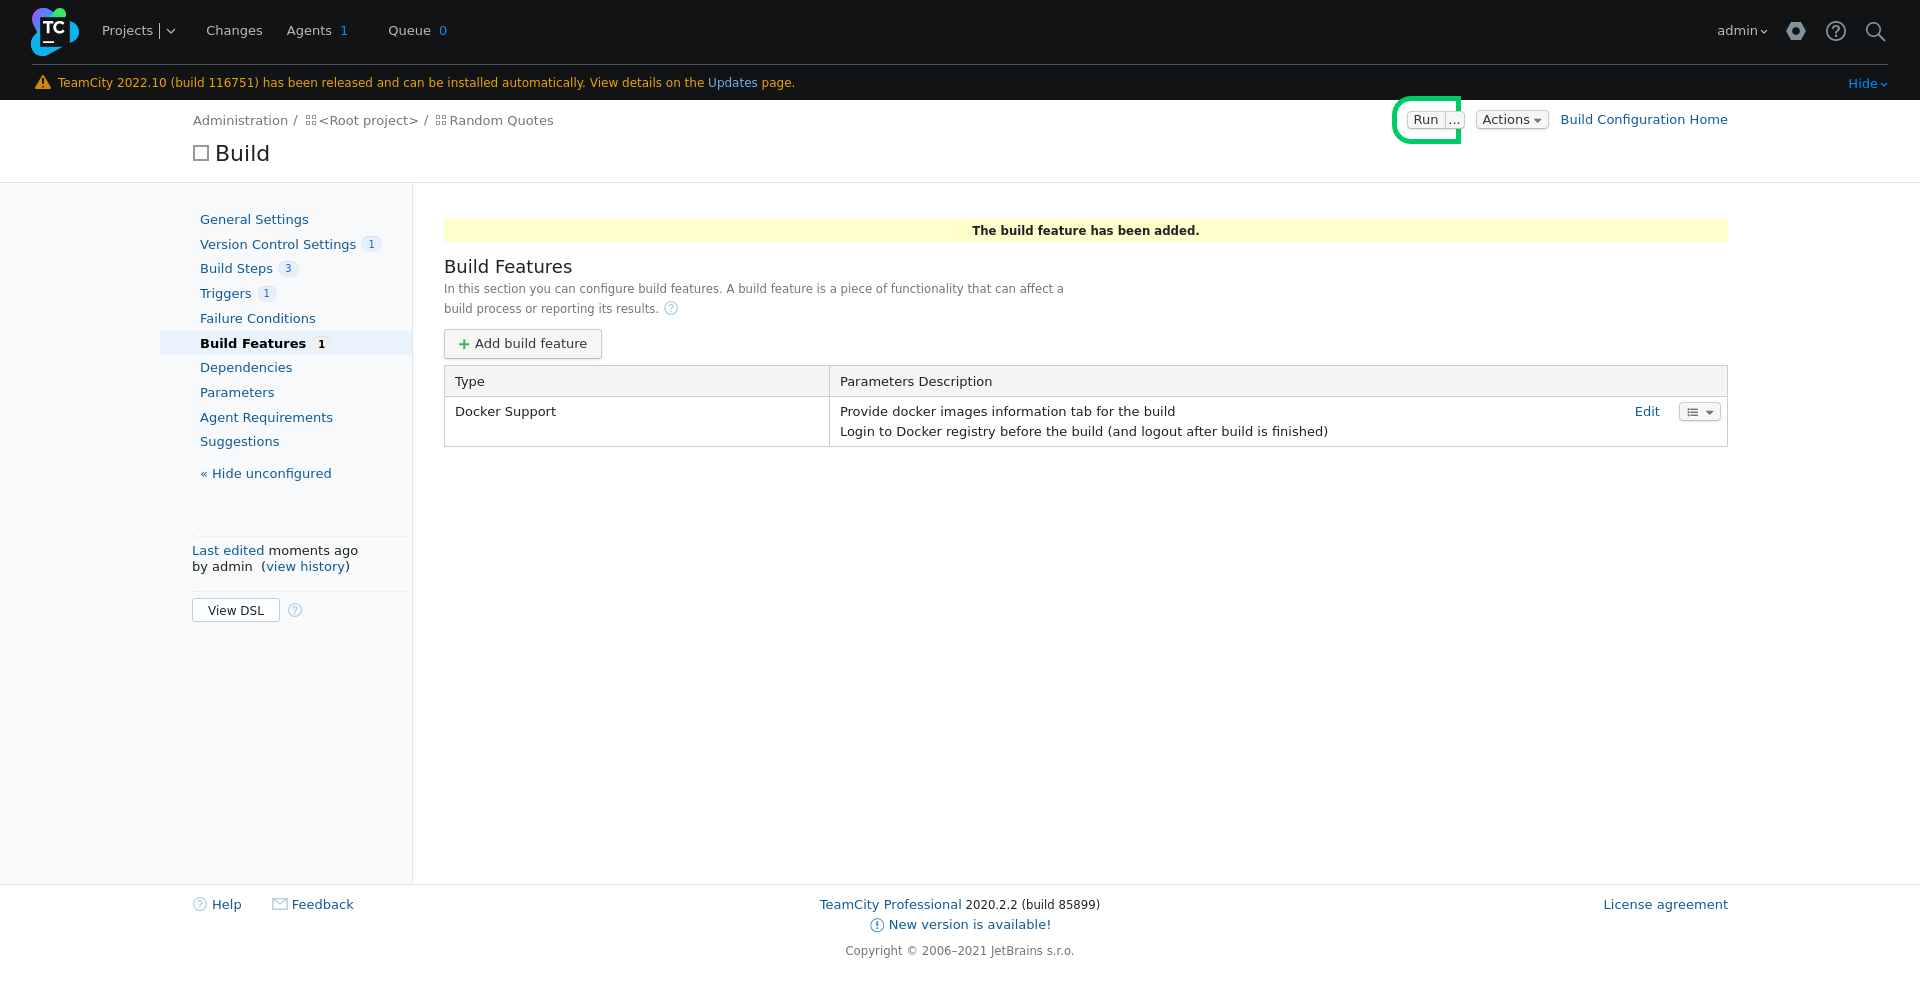
Task: Open the help question mark icon in header
Action: tap(1836, 31)
